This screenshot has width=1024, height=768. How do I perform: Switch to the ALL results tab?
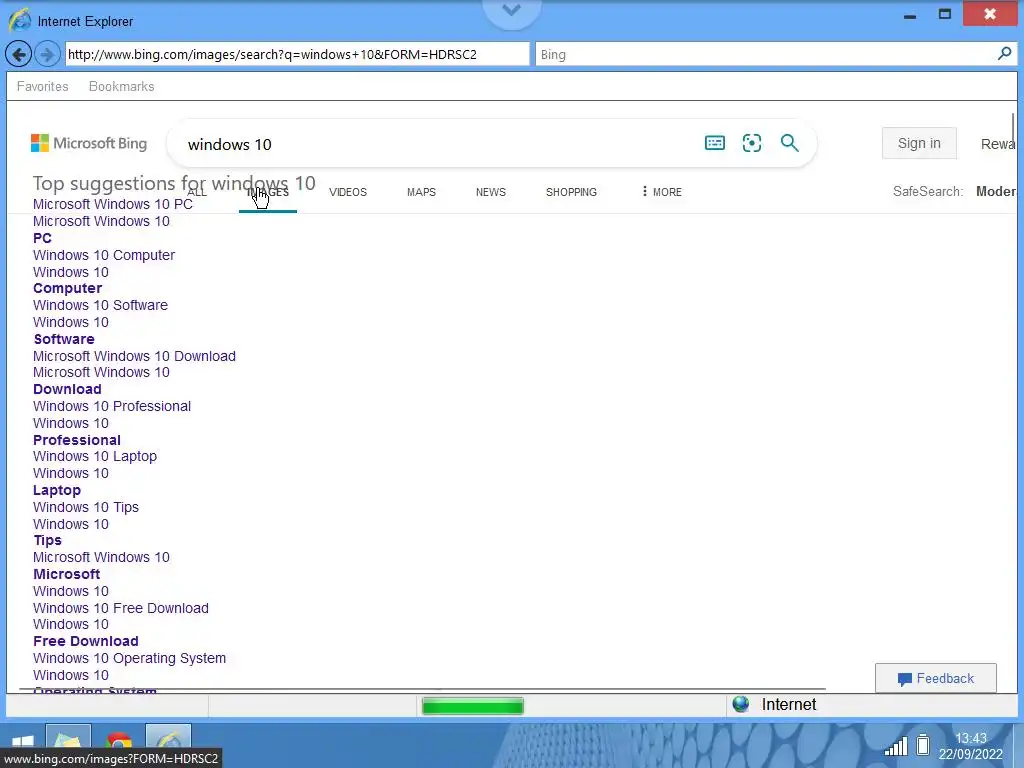tap(197, 192)
